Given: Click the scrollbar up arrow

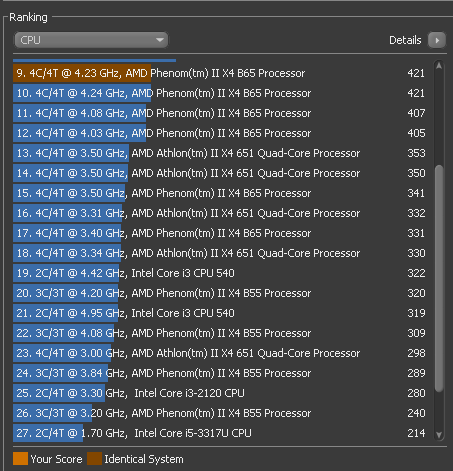Looking at the screenshot, I should pyautogui.click(x=439, y=66).
